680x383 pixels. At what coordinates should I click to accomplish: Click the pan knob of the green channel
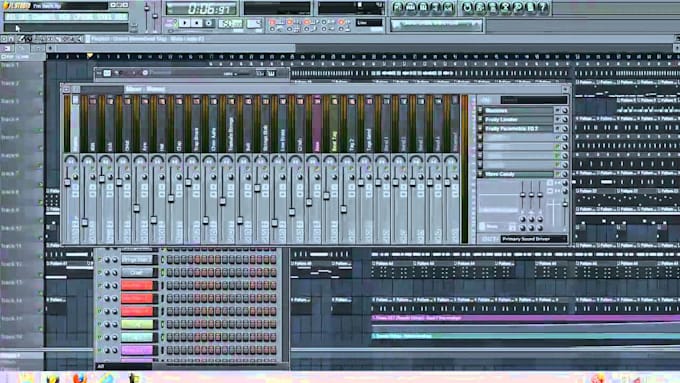[107, 324]
